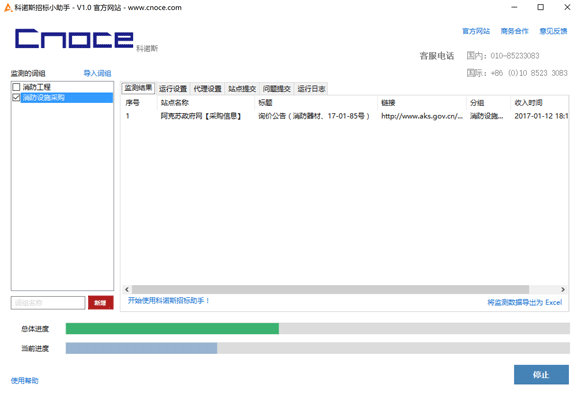Open the 导入词组 link
The image size is (579, 396).
pos(97,73)
